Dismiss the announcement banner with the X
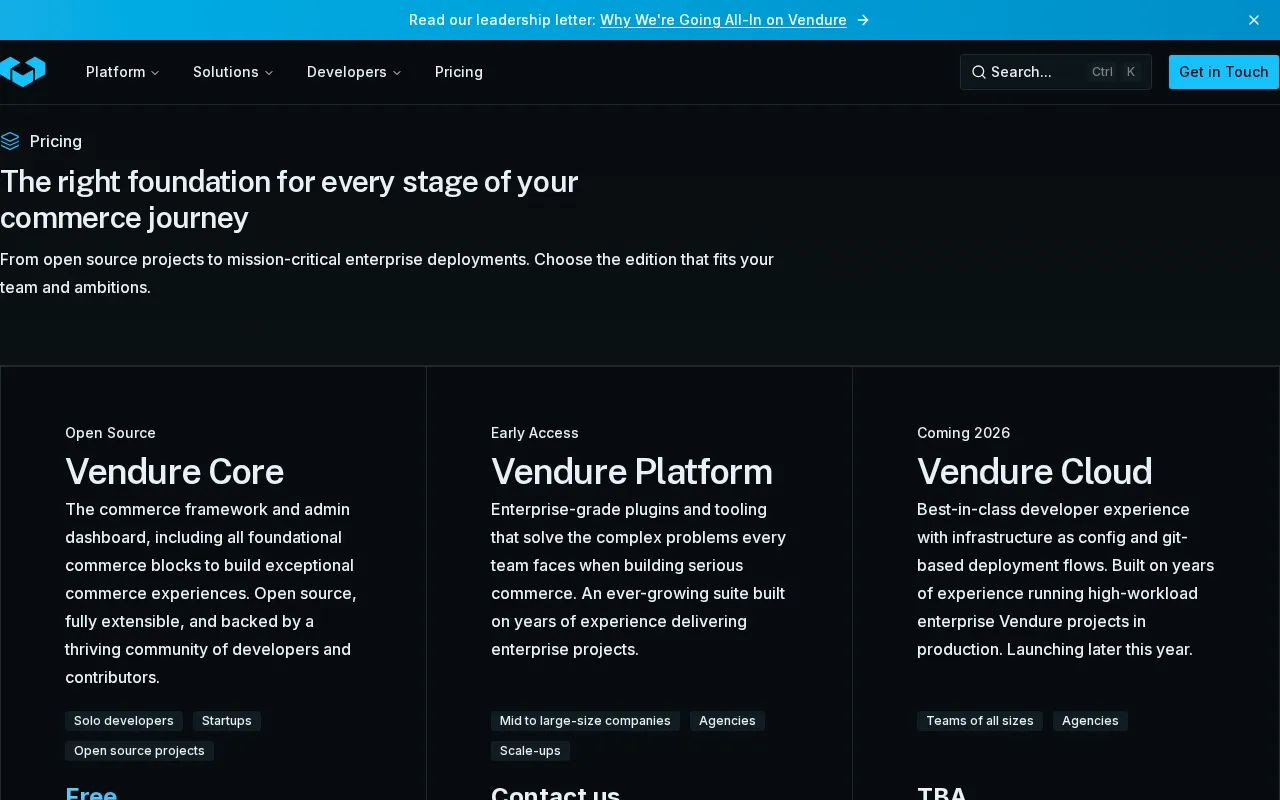 pos(1254,20)
